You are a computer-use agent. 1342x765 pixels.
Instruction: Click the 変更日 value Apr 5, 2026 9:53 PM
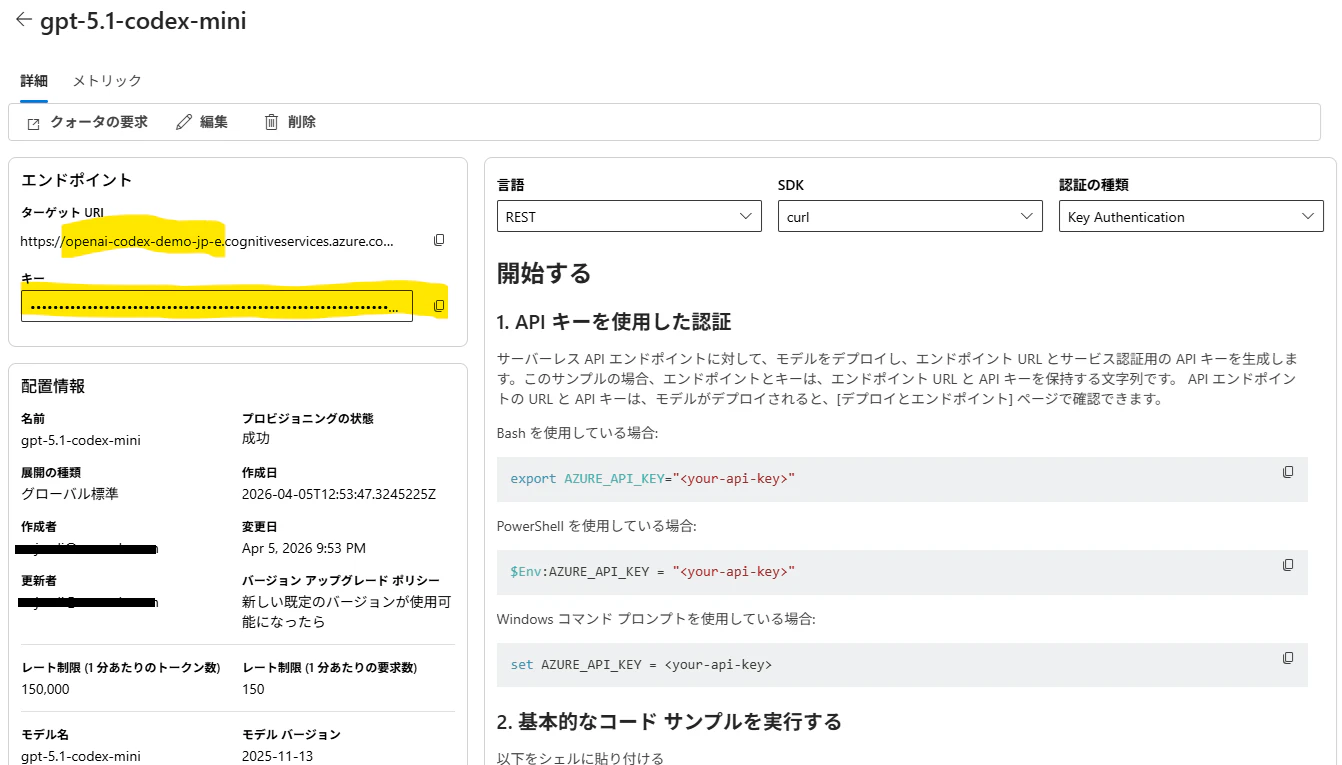tap(304, 548)
